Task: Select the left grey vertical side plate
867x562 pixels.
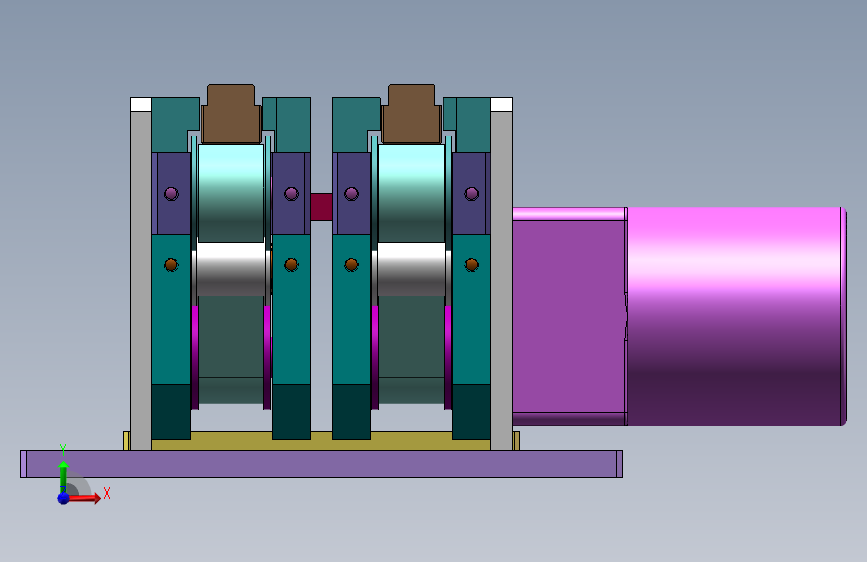Action: (141, 280)
